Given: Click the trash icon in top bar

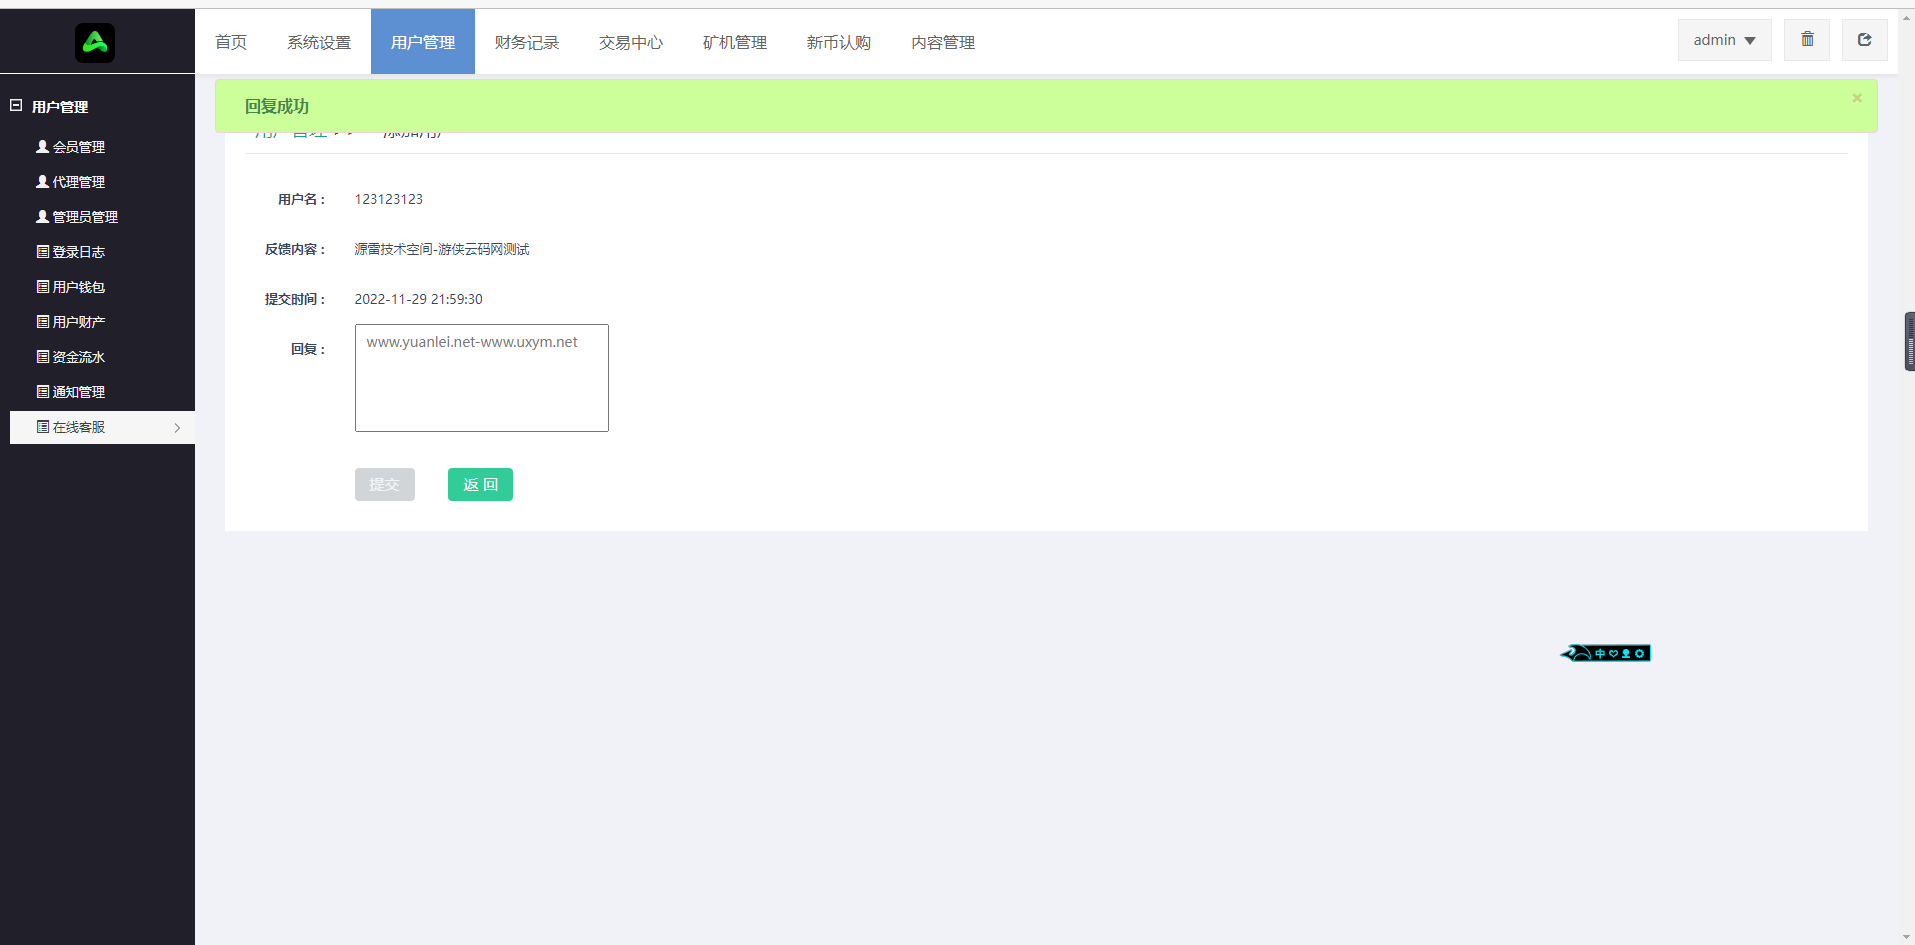Looking at the screenshot, I should point(1807,40).
